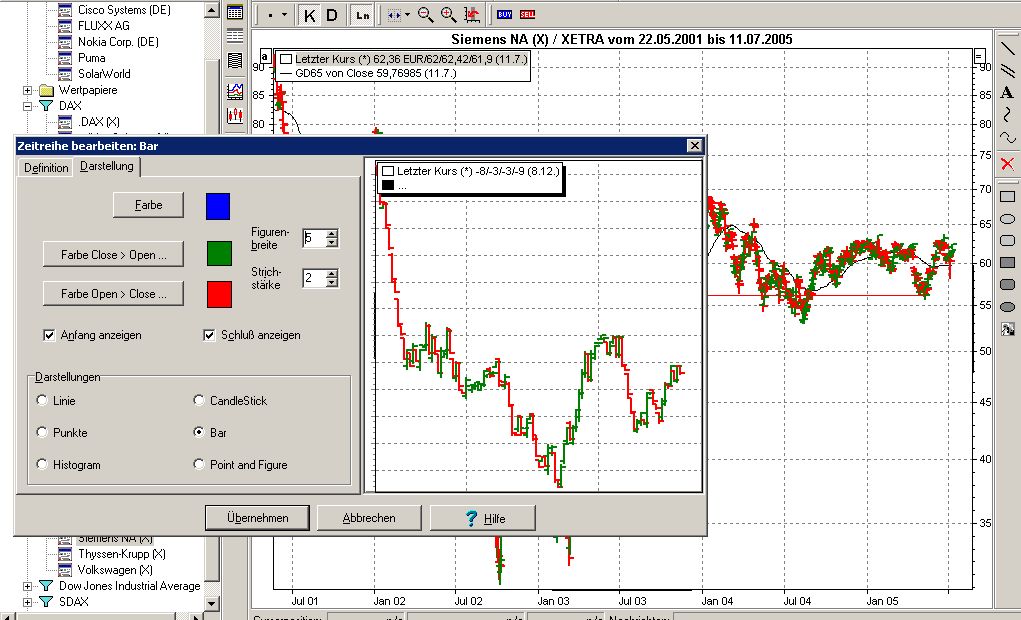Toggle the Ln logarithmic scale button

(363, 15)
